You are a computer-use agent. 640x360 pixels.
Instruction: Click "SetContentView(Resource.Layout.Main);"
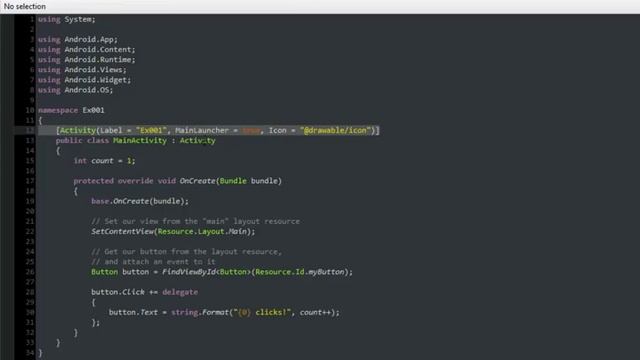(173, 231)
